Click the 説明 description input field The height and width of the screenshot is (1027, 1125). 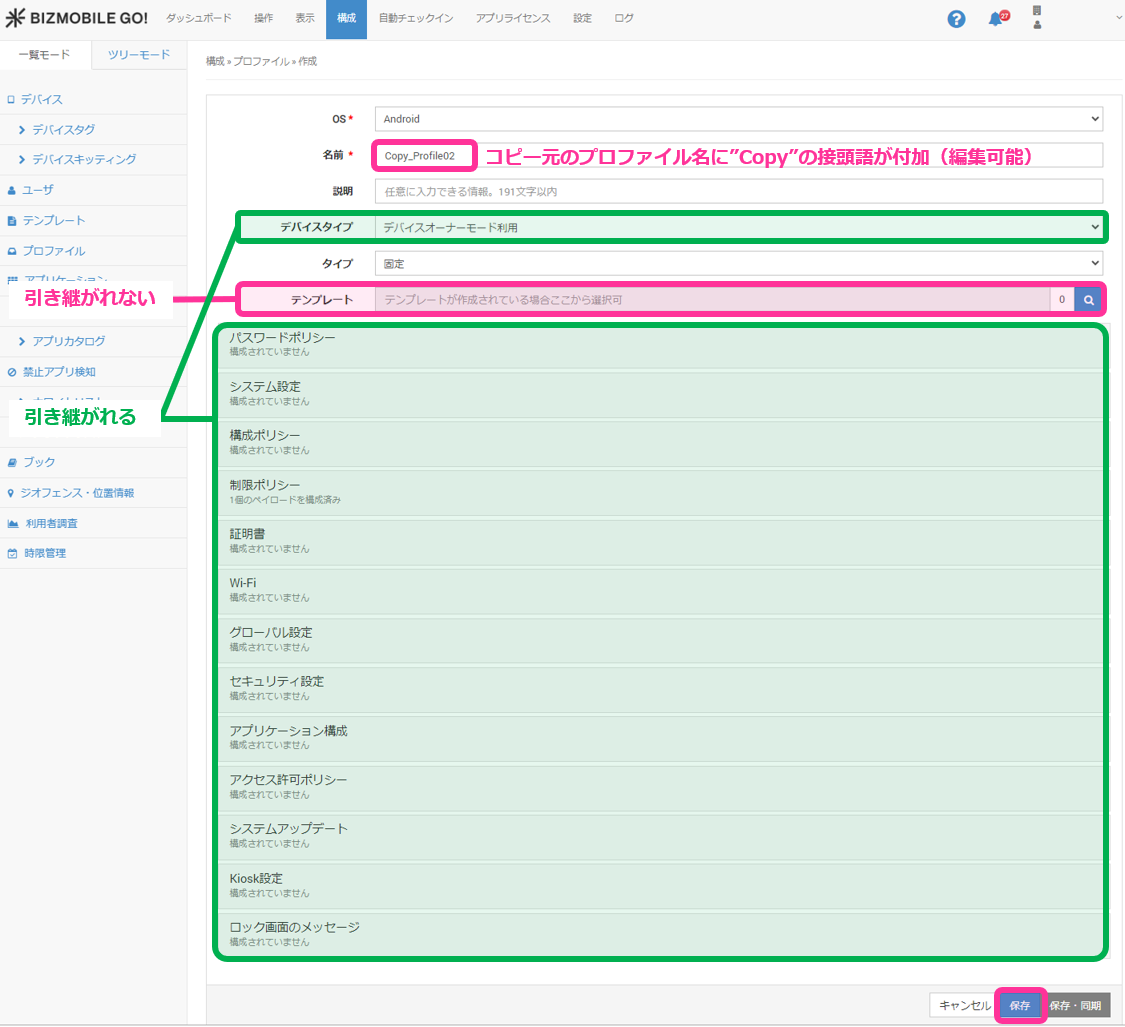coord(738,191)
